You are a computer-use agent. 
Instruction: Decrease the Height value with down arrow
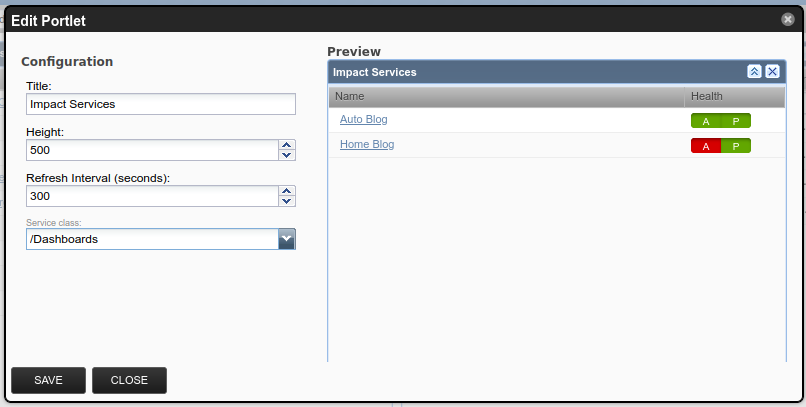(x=287, y=155)
